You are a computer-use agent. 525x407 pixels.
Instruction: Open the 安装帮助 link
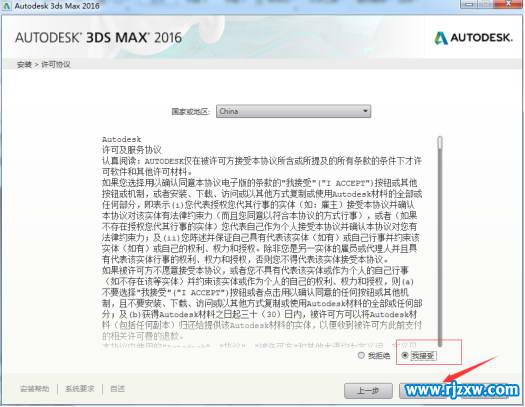click(34, 389)
